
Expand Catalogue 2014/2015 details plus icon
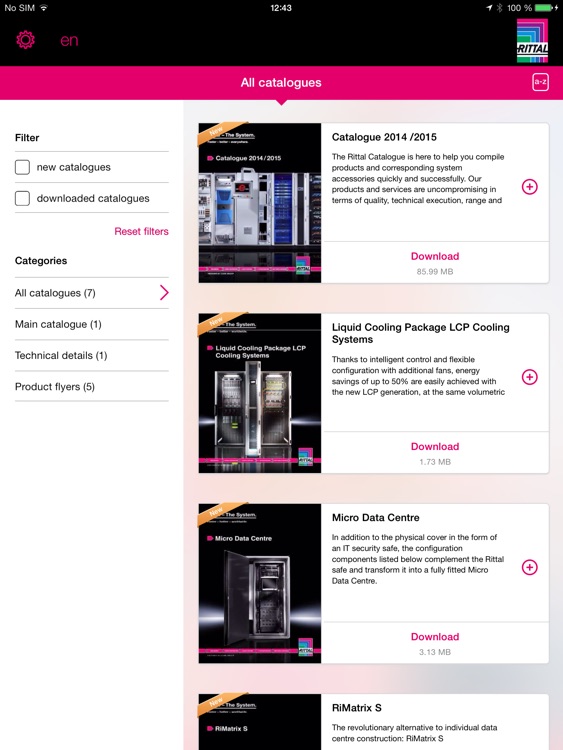pyautogui.click(x=530, y=187)
